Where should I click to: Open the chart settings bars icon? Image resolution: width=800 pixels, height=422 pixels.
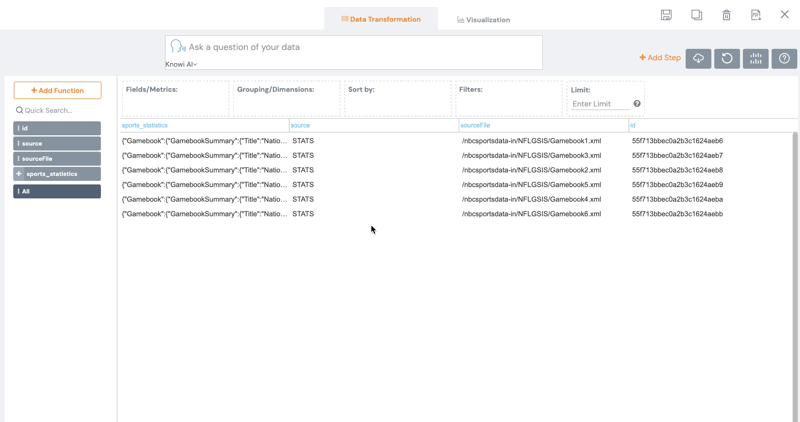point(756,58)
